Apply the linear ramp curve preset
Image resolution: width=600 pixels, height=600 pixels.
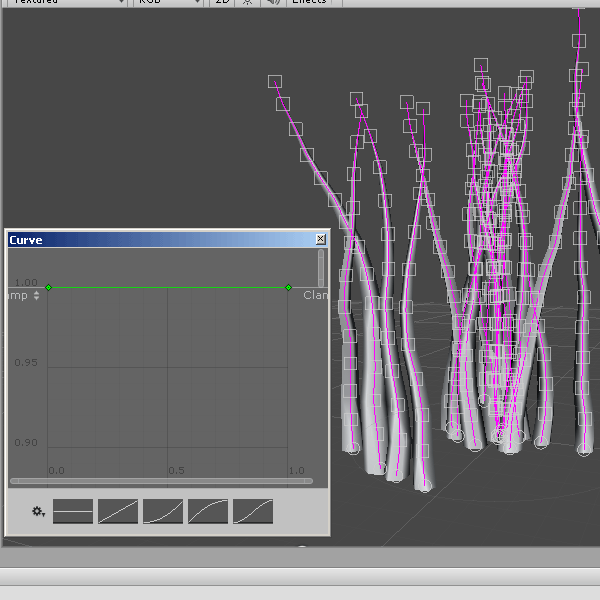pos(118,511)
